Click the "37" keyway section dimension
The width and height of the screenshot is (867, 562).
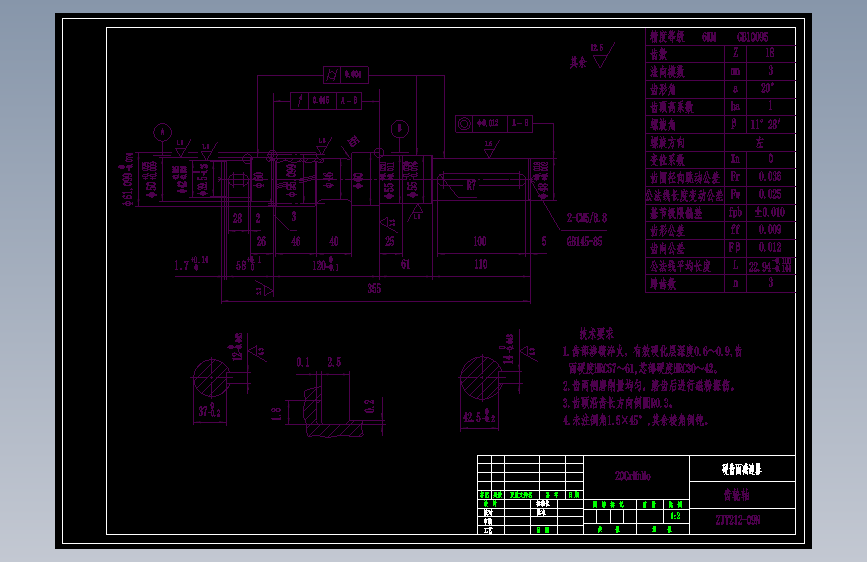(x=210, y=411)
